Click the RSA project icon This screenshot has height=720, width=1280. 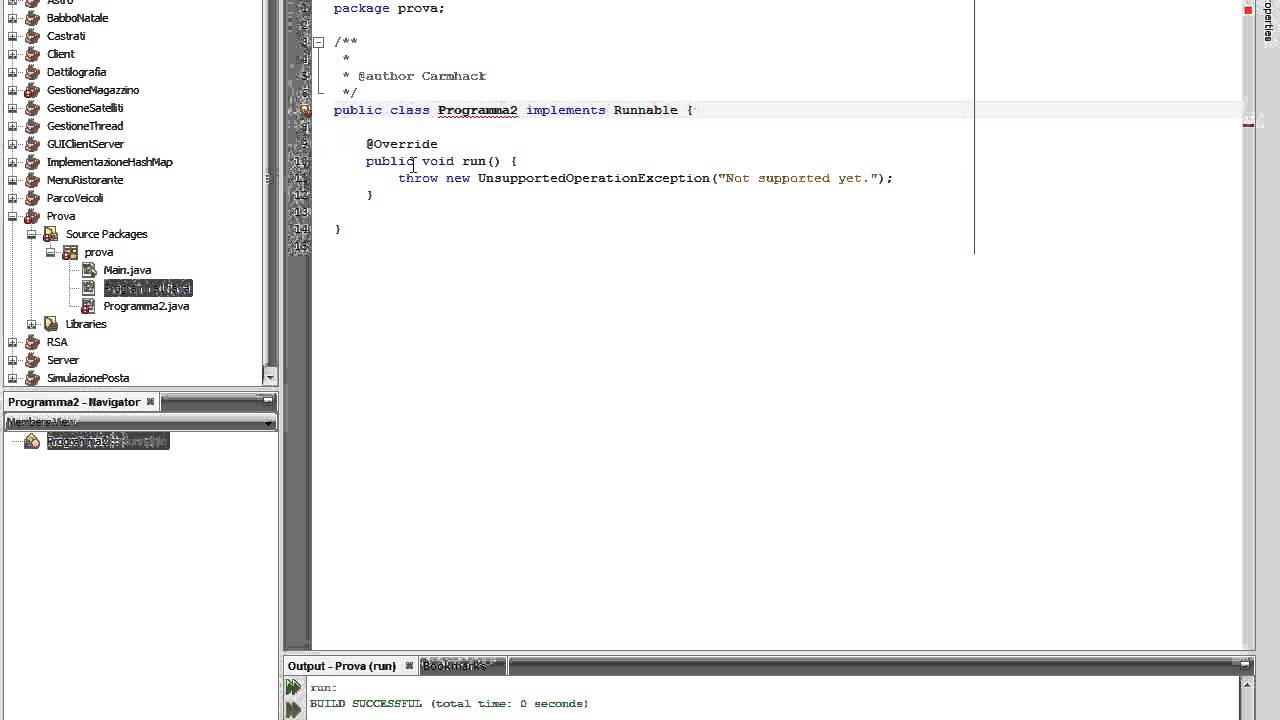32,342
